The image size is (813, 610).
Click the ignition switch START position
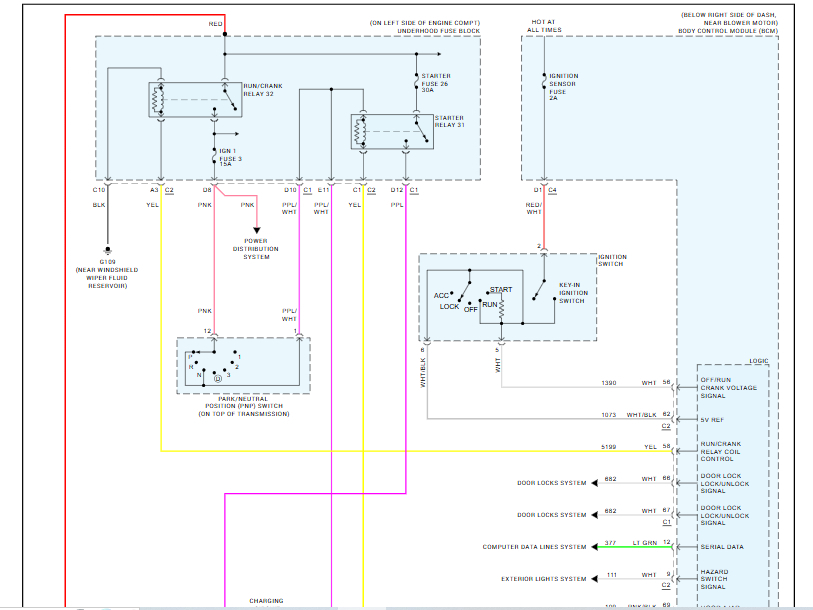coord(501,289)
